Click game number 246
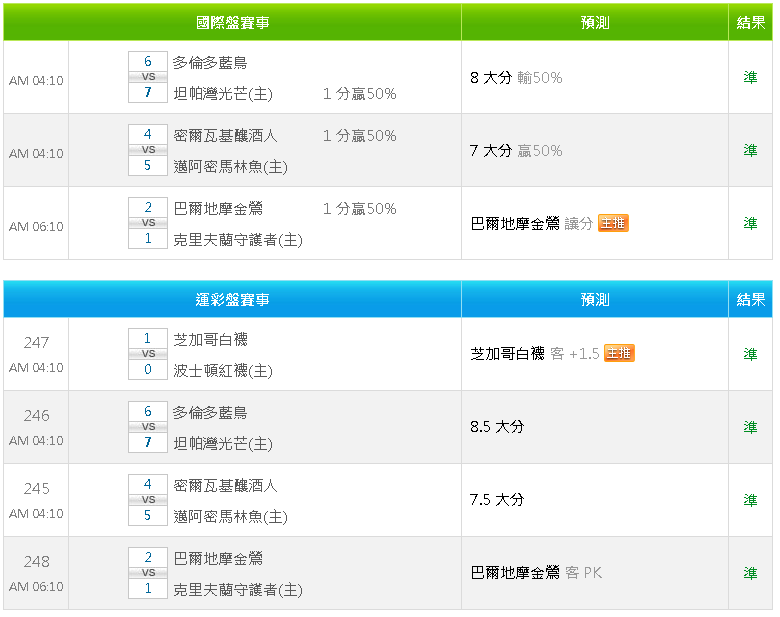This screenshot has height=617, width=780. pyautogui.click(x=36, y=415)
